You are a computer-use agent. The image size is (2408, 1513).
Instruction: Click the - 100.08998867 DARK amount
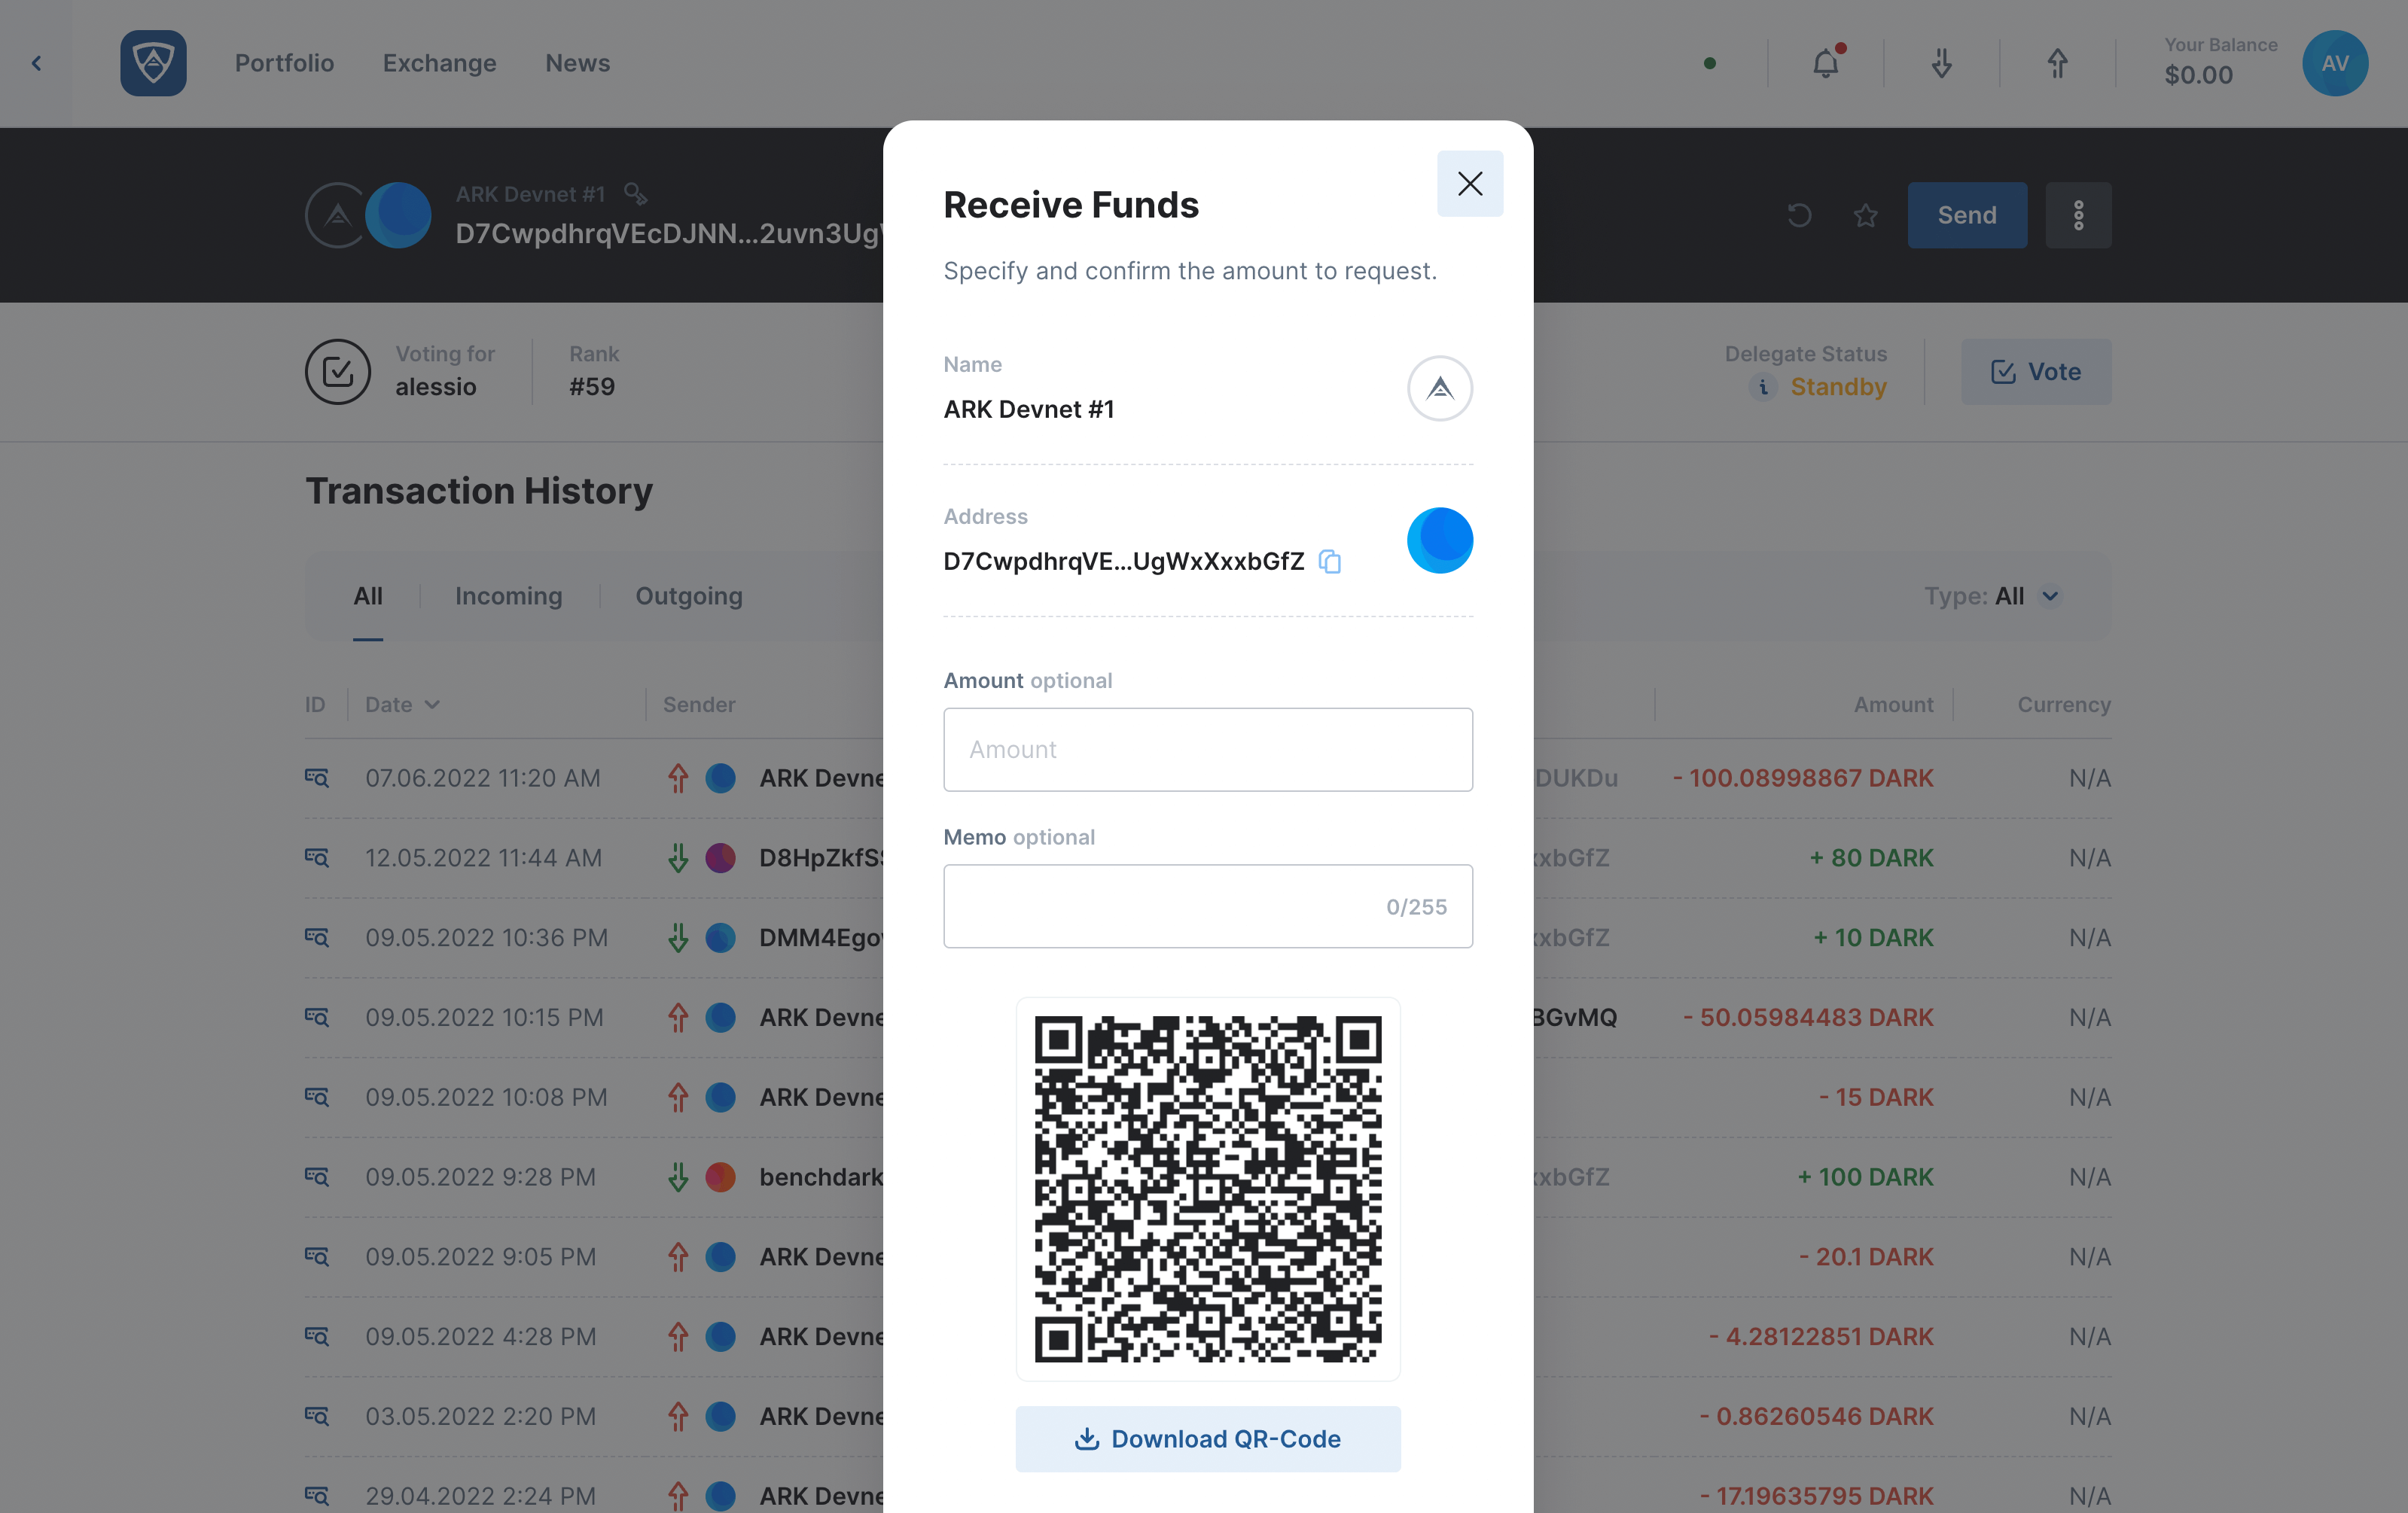click(x=1803, y=778)
